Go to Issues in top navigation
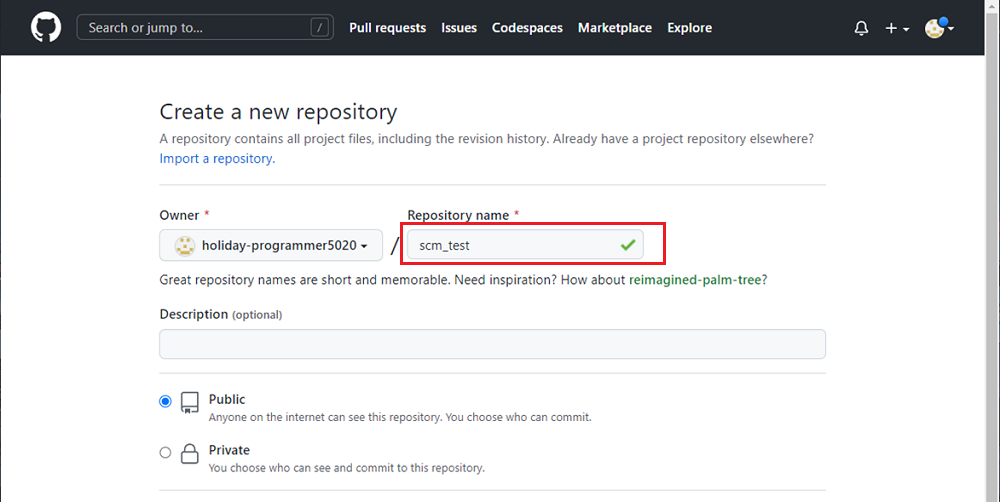This screenshot has width=1000, height=502. pyautogui.click(x=459, y=28)
